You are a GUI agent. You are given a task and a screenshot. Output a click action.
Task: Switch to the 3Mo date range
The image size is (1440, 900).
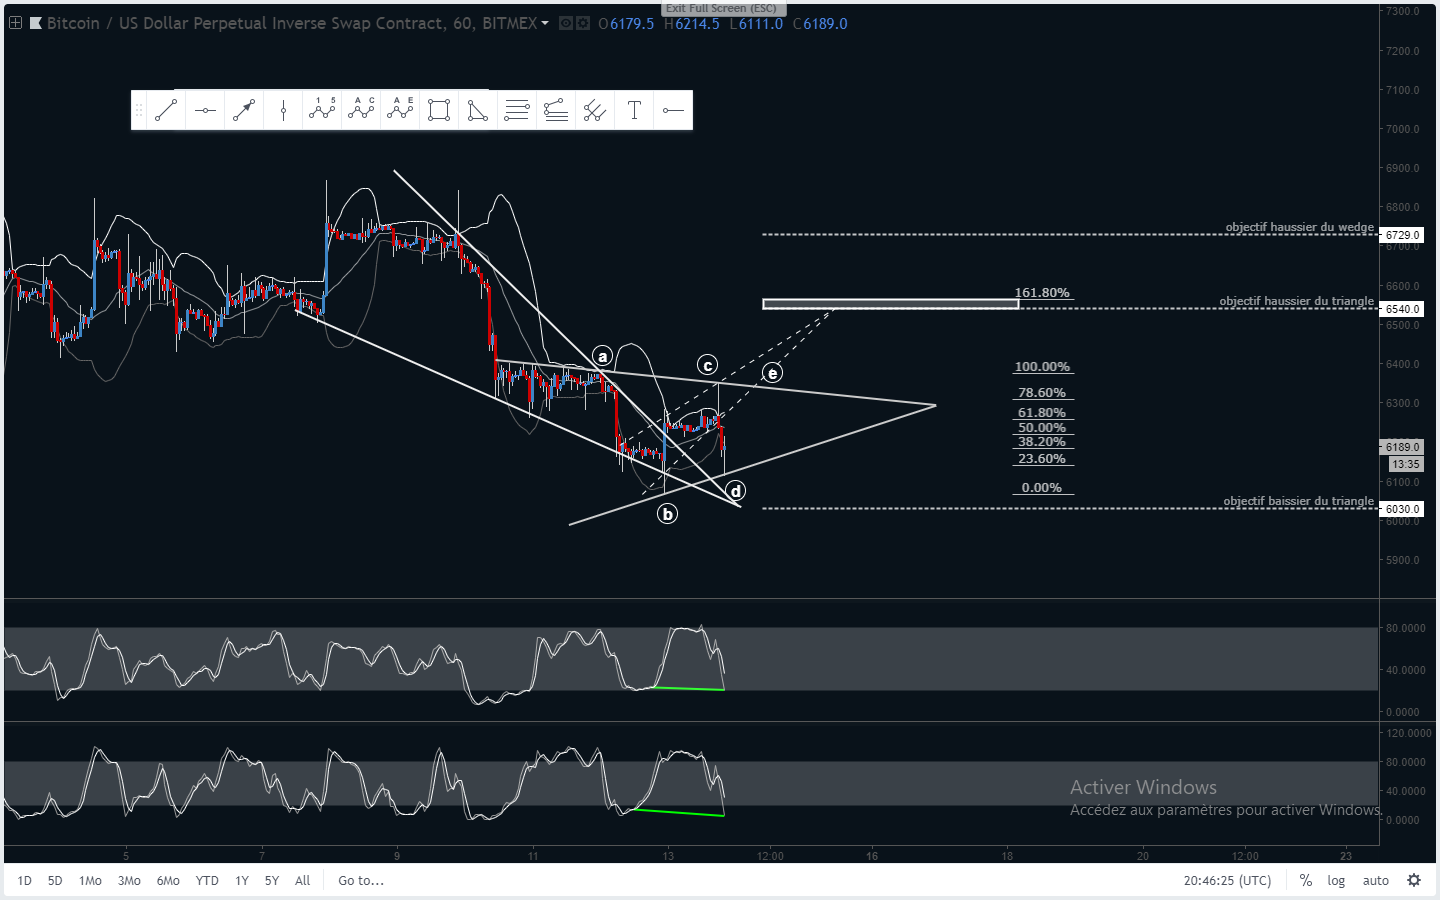coord(129,880)
